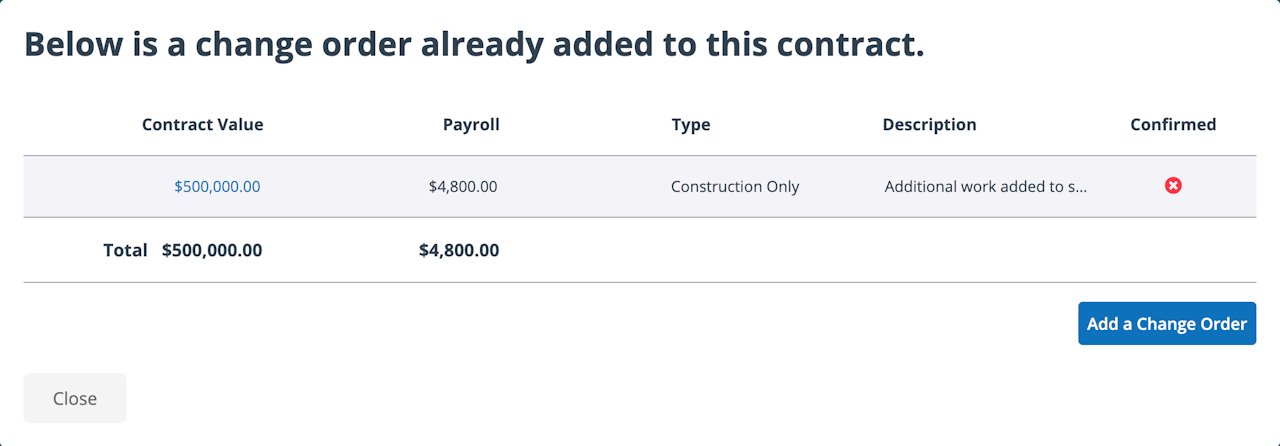1280x446 pixels.
Task: Click the change order heading text
Action: pos(474,45)
